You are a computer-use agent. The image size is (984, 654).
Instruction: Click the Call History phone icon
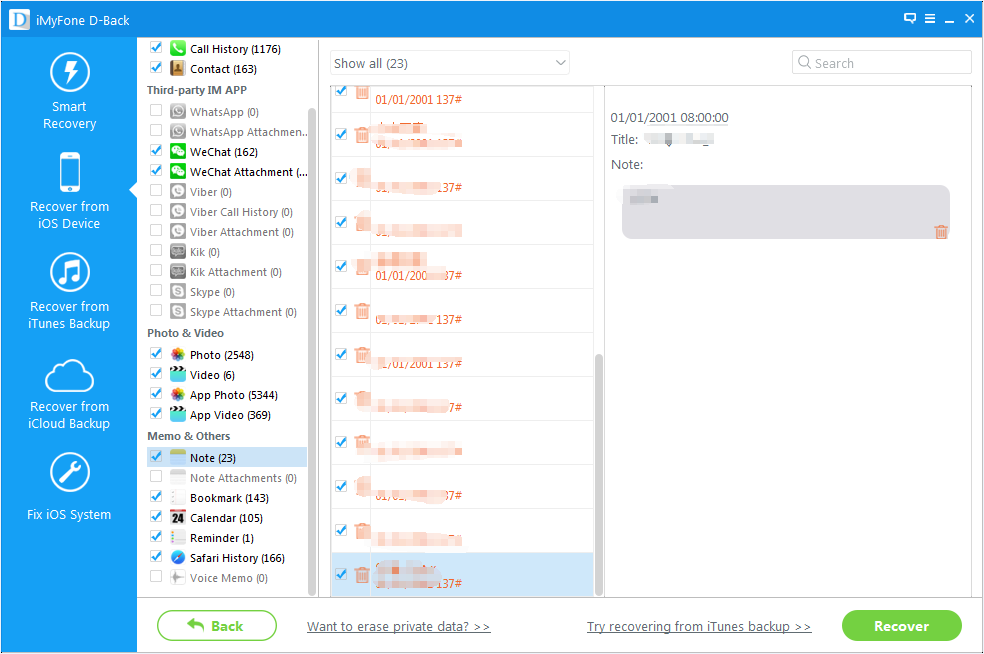pos(178,48)
